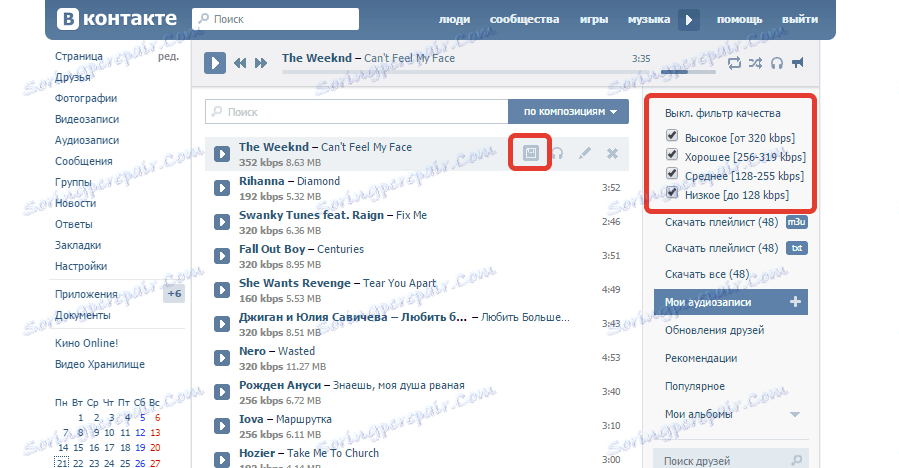Click the play button next to музыка
Viewport: 899px width, 468px height.
pyautogui.click(x=689, y=20)
